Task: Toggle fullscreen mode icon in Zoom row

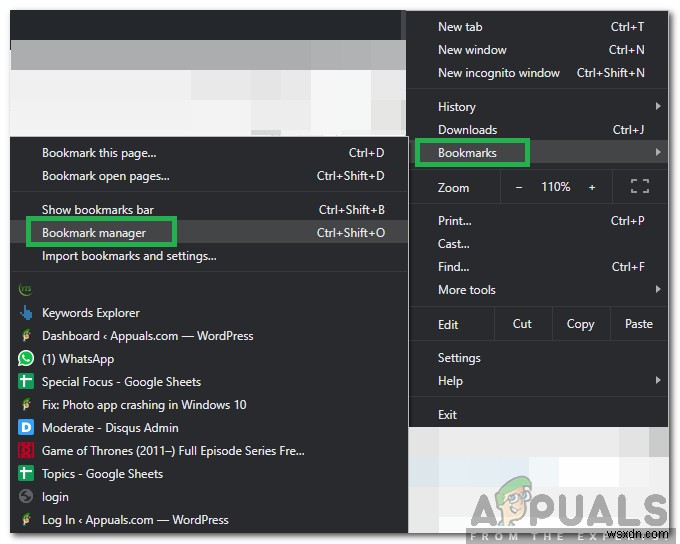Action: pyautogui.click(x=640, y=187)
